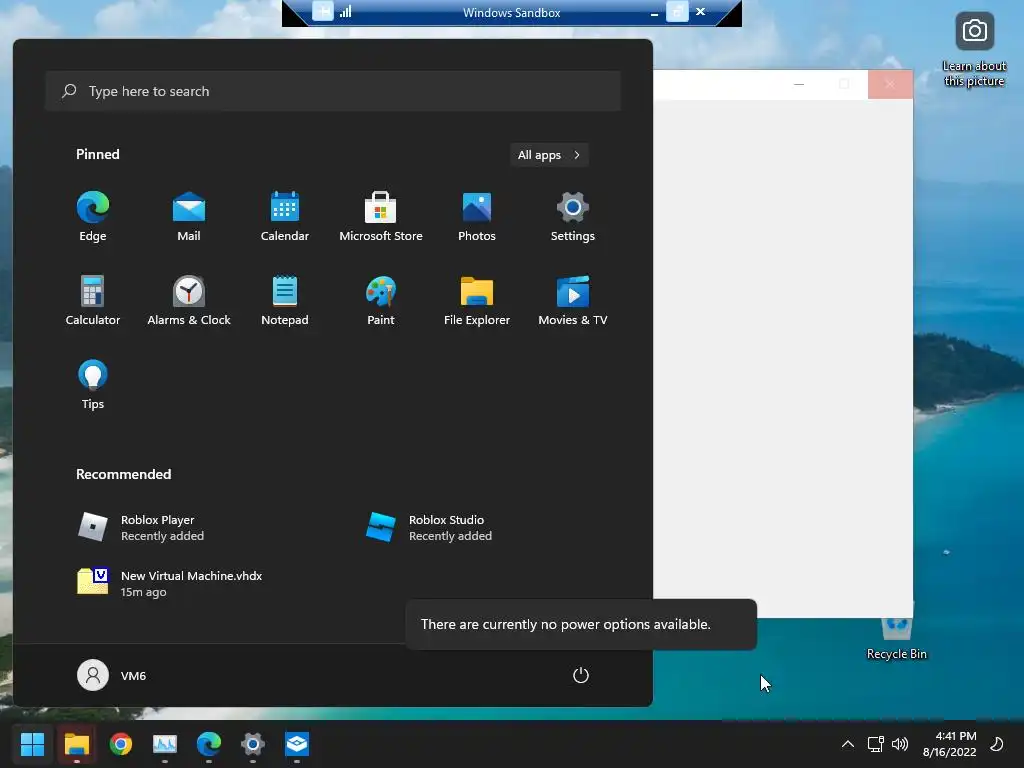Close the Windows Sandbox connection bar
1024x768 pixels.
point(701,11)
